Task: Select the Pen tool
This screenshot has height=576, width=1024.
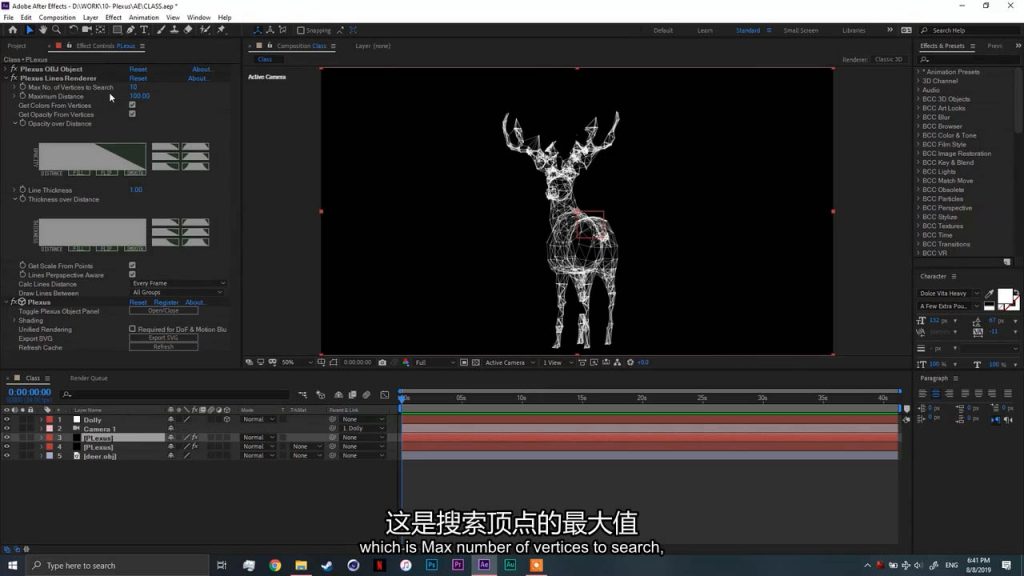Action: click(x=131, y=30)
